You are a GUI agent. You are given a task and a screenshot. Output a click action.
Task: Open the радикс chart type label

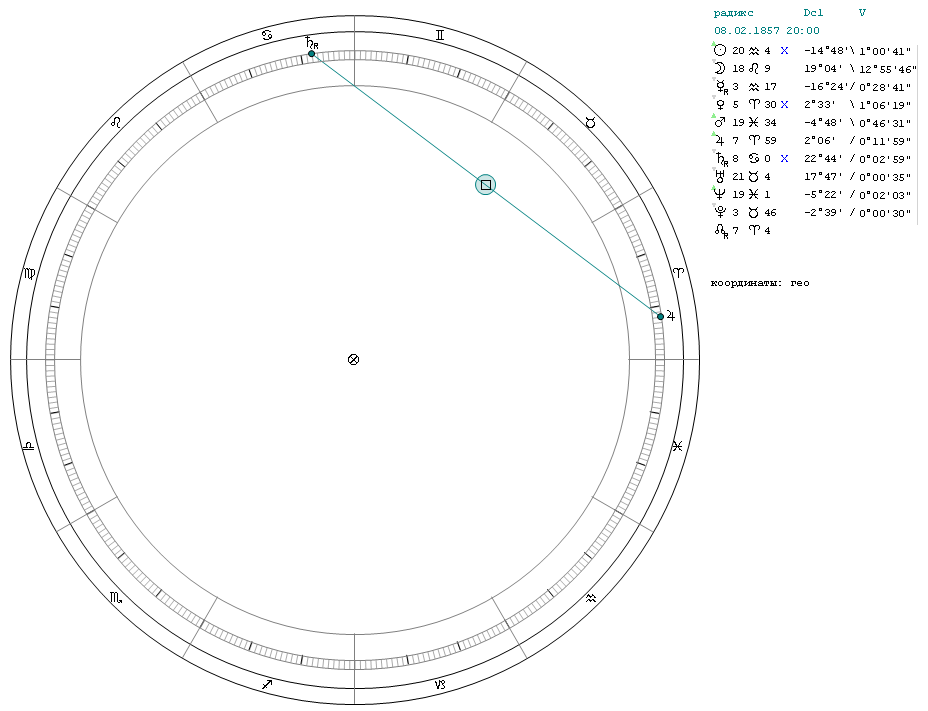[x=733, y=13]
